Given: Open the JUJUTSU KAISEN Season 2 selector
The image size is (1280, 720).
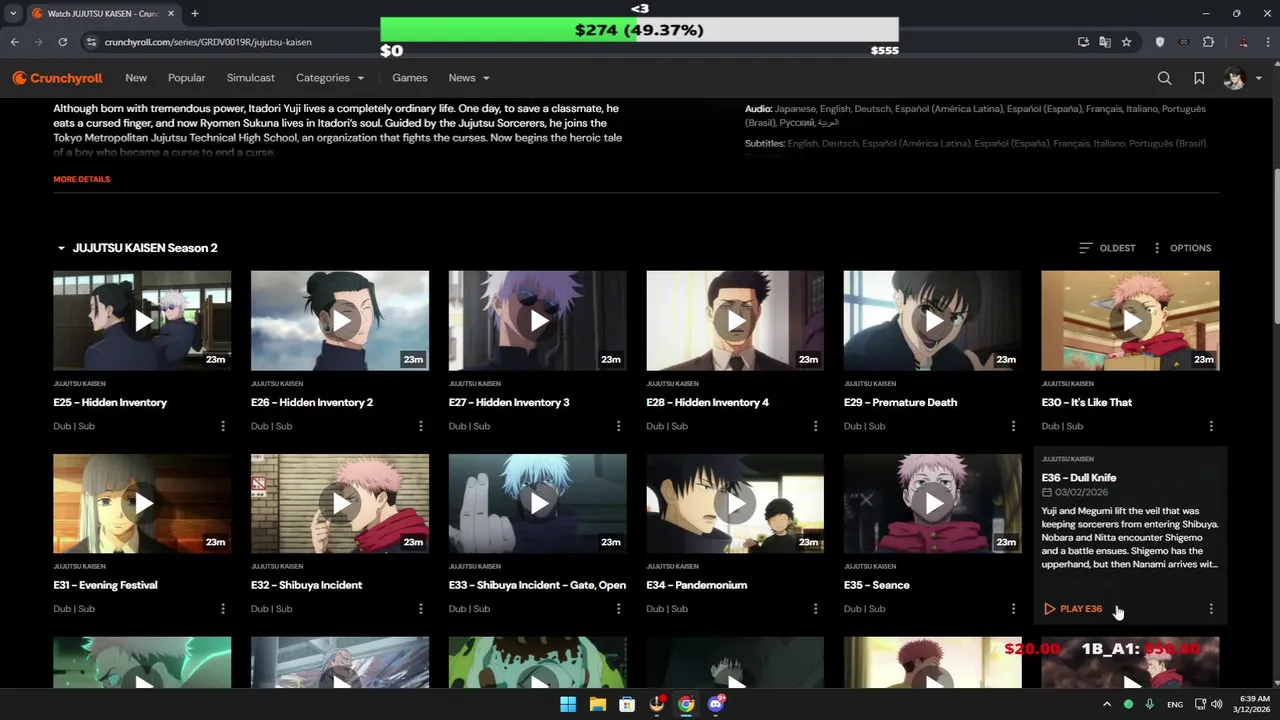Looking at the screenshot, I should [x=137, y=248].
